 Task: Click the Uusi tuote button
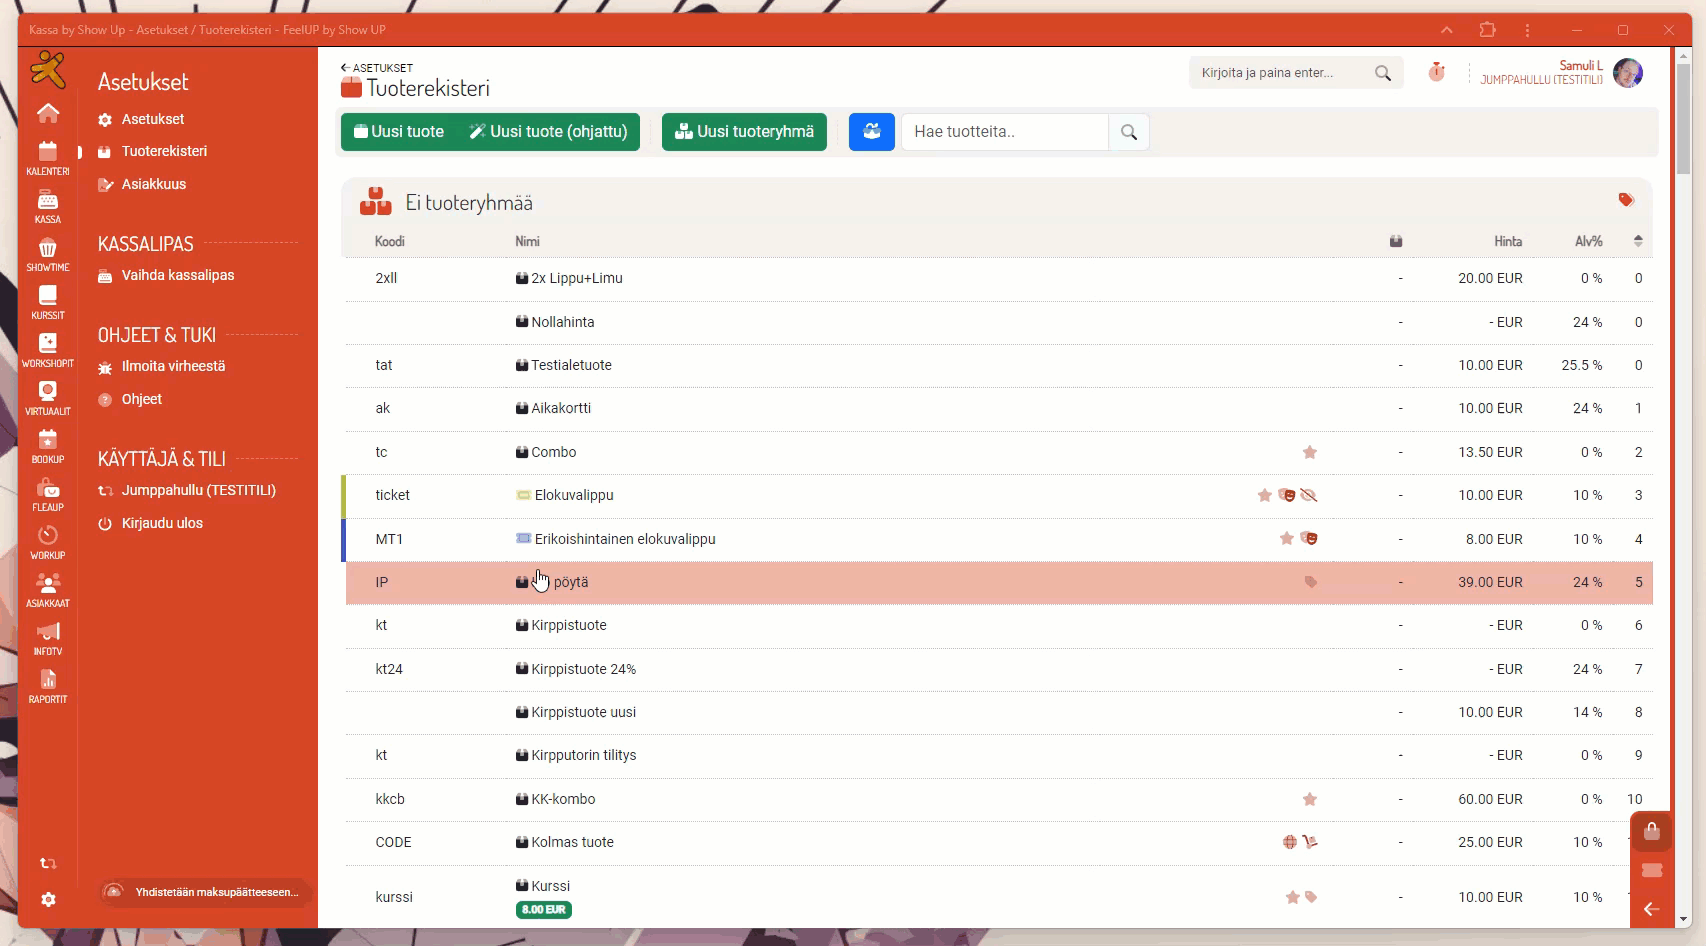click(x=398, y=132)
